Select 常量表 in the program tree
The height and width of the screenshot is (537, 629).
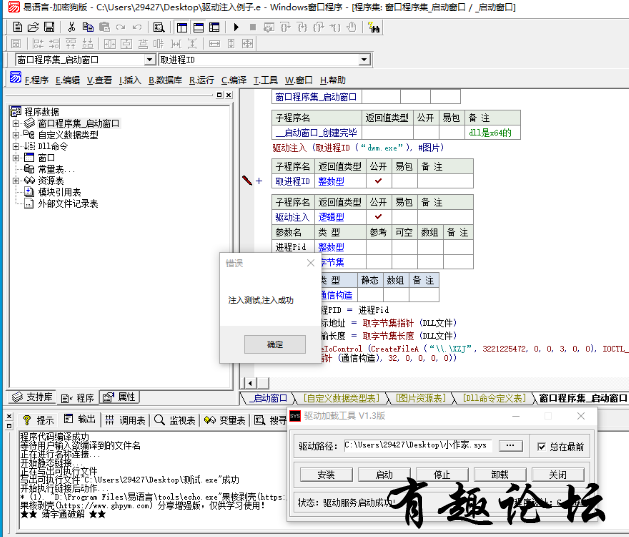[56, 169]
